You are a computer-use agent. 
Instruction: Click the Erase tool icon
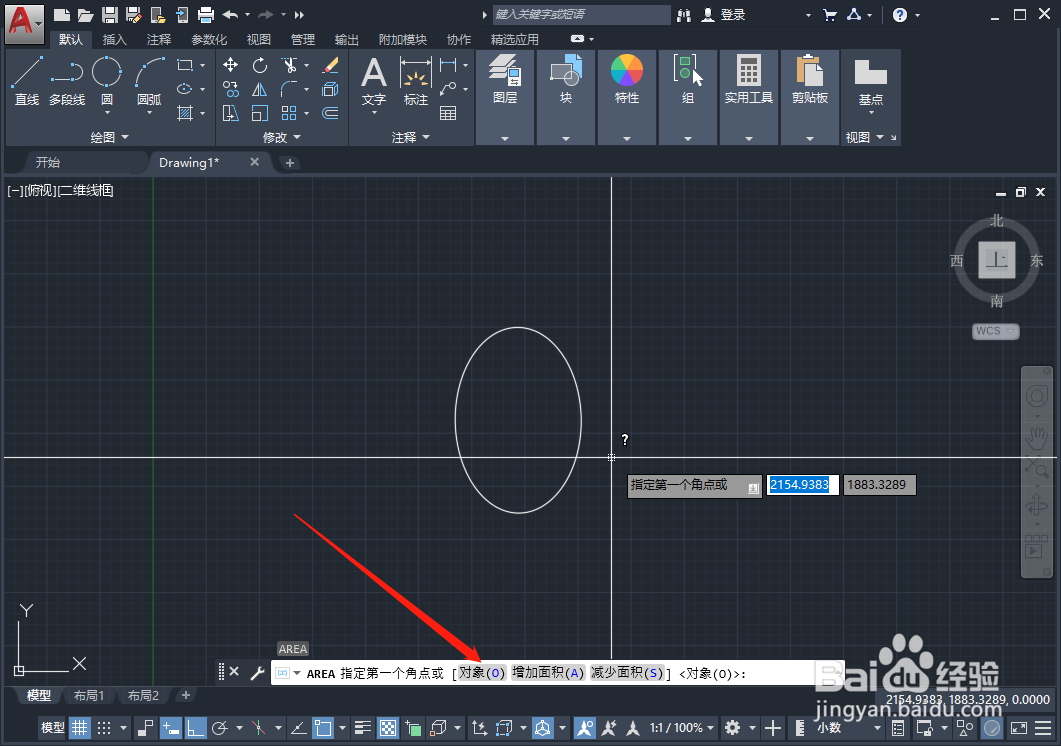[x=330, y=65]
